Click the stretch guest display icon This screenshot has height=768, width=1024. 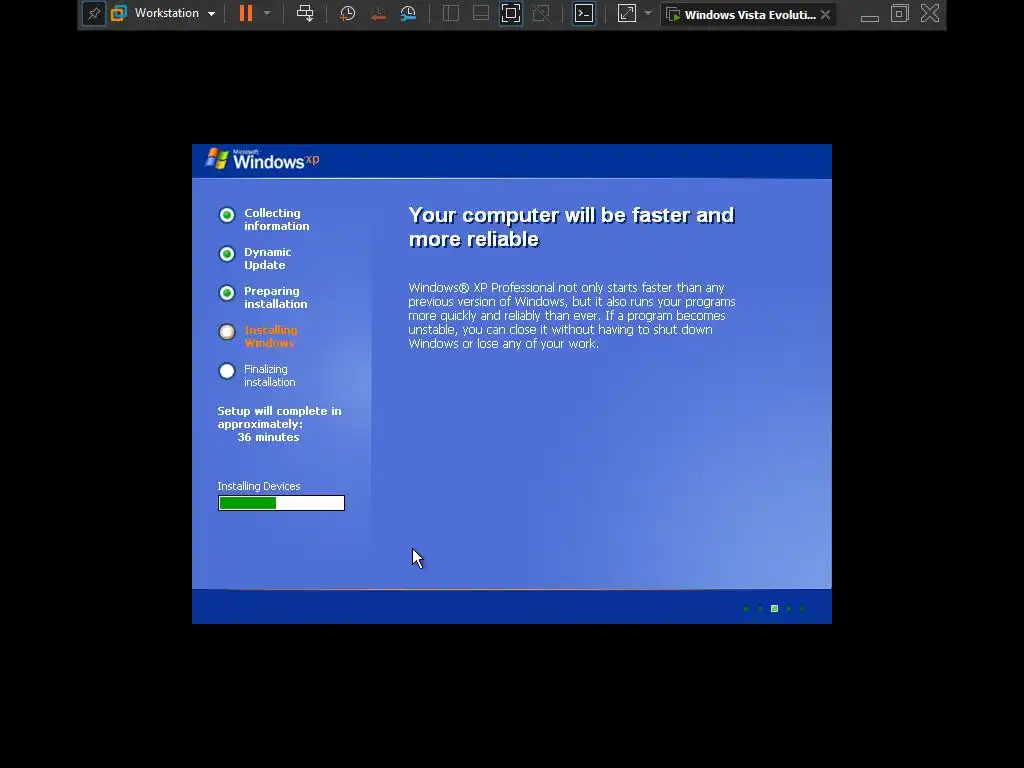click(627, 13)
